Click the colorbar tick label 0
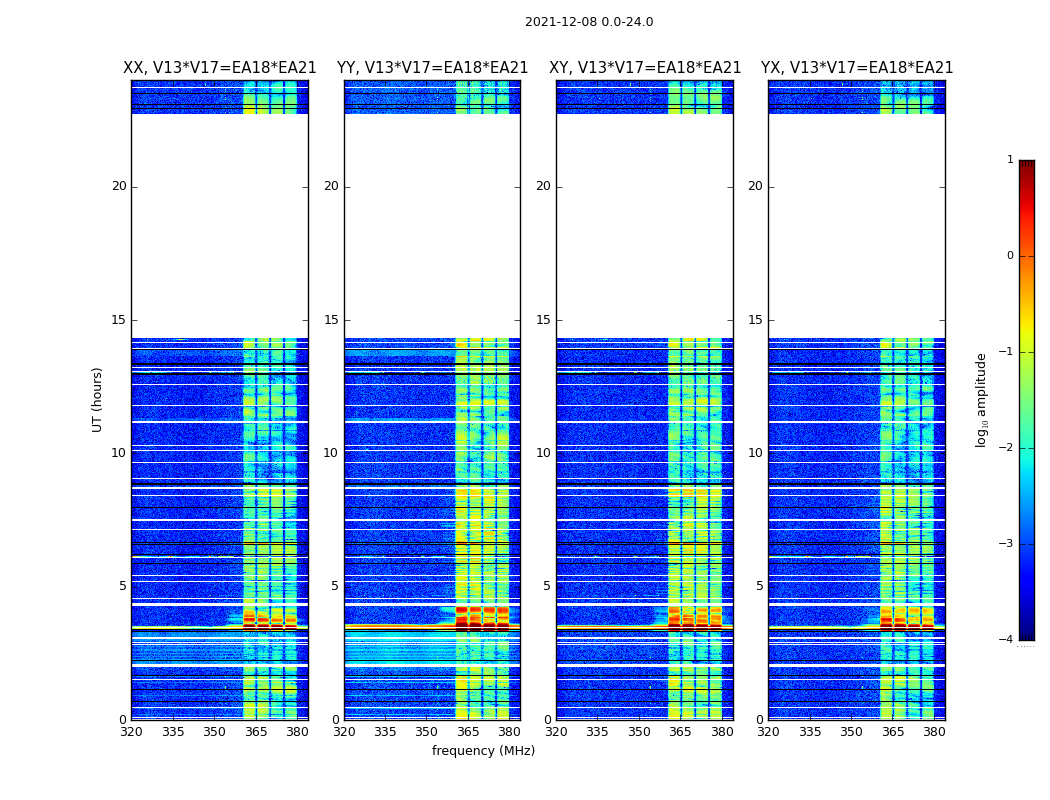 click(1009, 256)
